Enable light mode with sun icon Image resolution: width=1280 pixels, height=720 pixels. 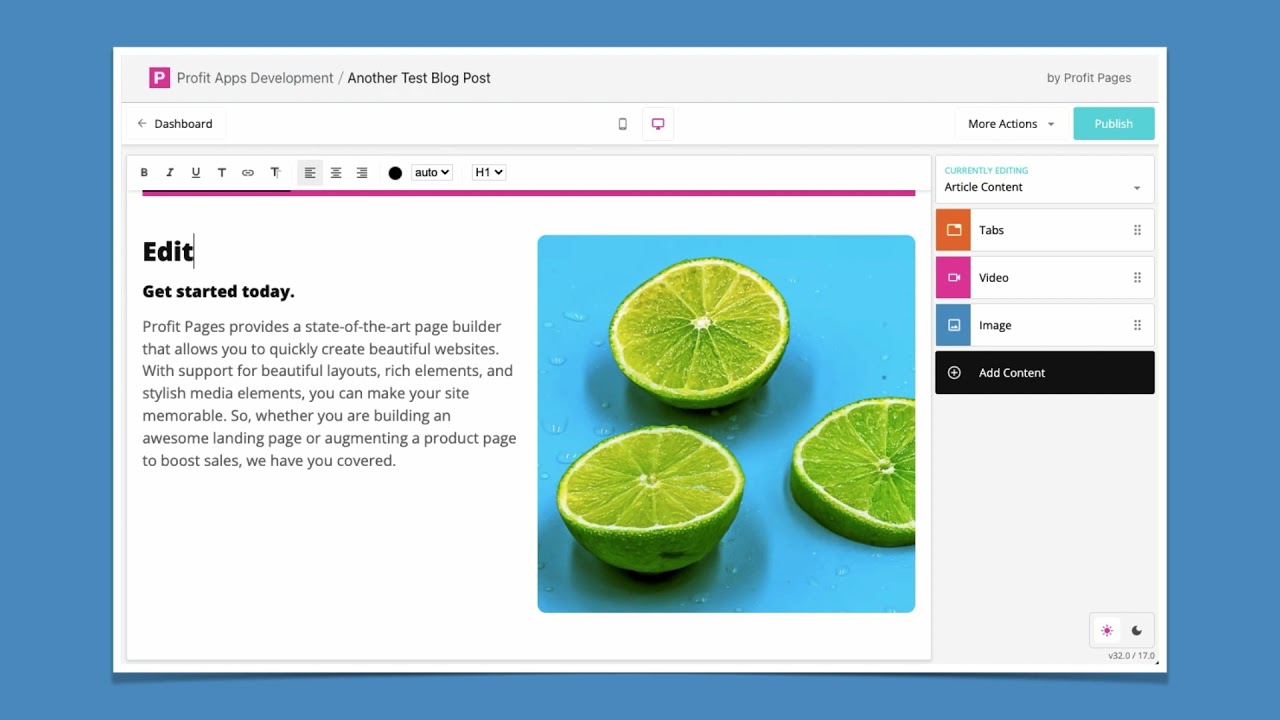(x=1107, y=631)
